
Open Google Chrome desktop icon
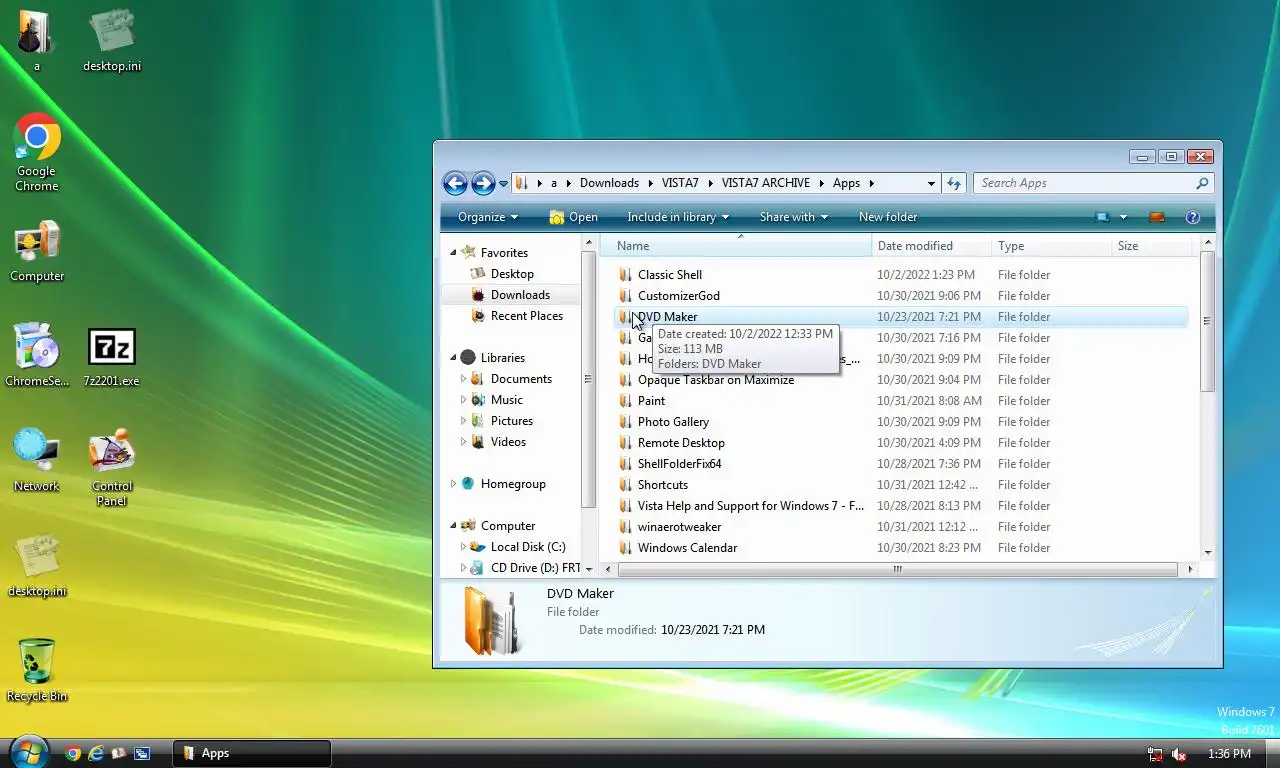tap(36, 153)
